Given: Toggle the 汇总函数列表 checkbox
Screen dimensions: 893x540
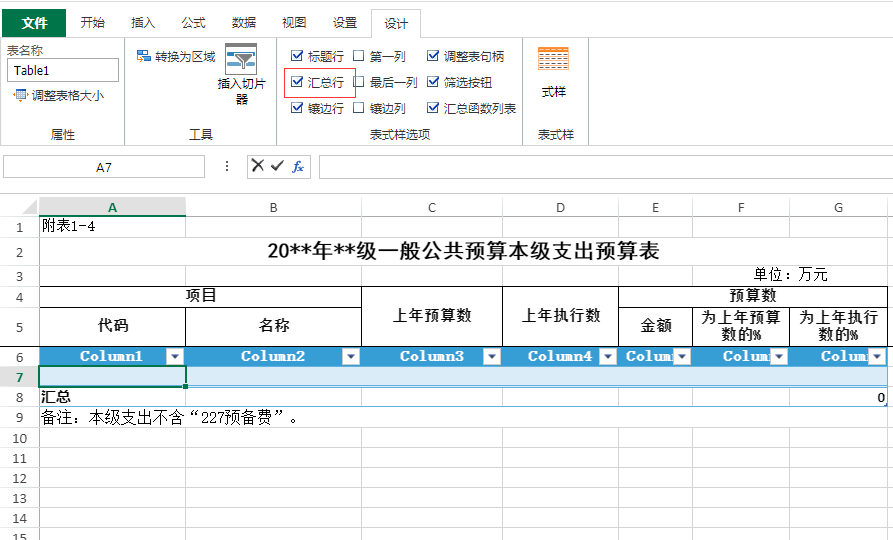Looking at the screenshot, I should coord(433,108).
